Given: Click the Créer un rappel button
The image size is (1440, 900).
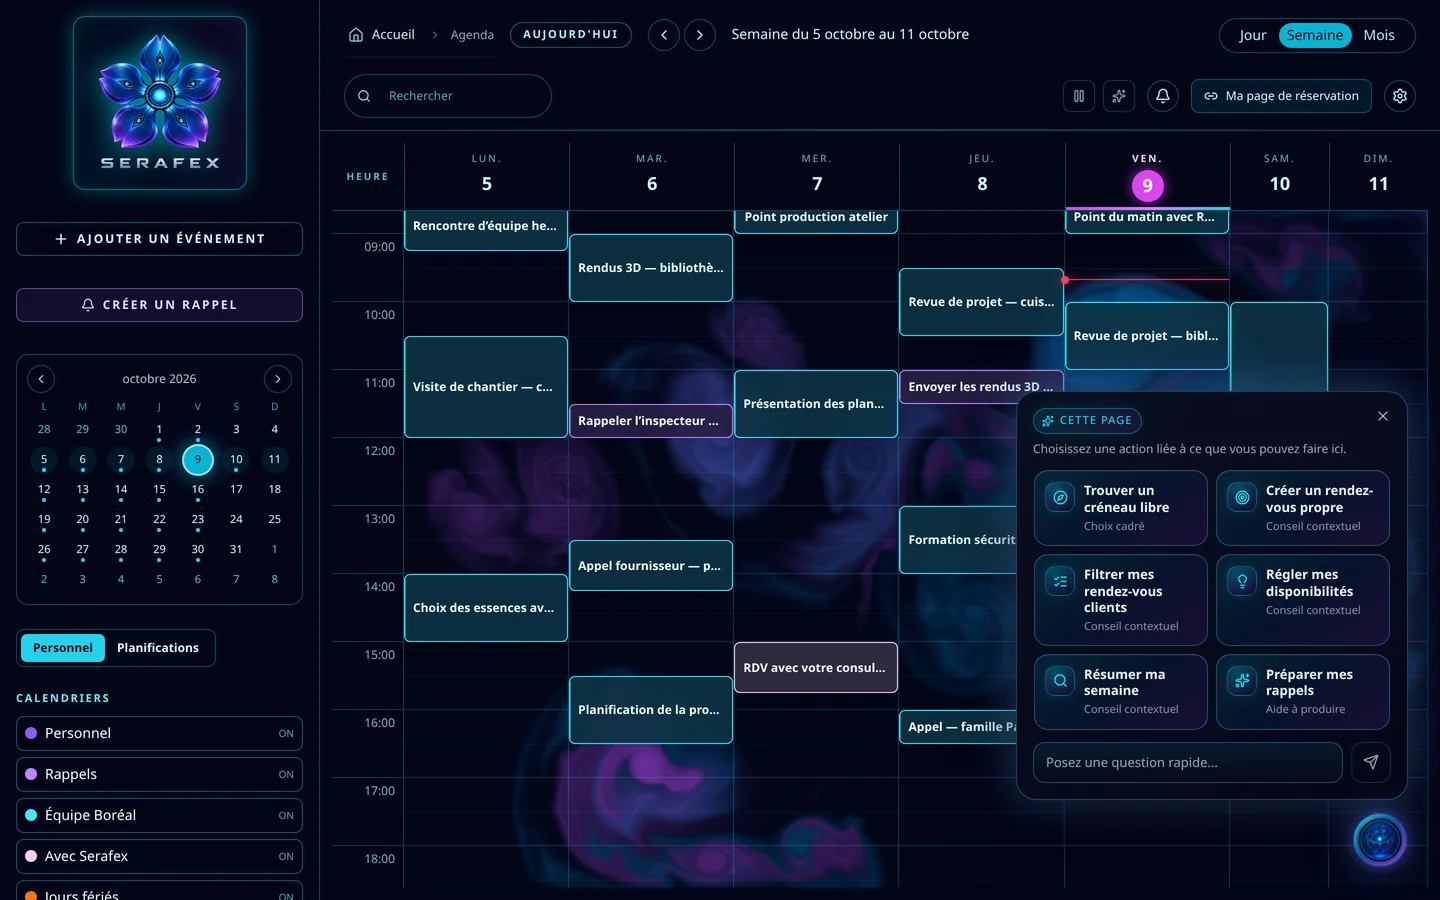Looking at the screenshot, I should click(x=160, y=305).
